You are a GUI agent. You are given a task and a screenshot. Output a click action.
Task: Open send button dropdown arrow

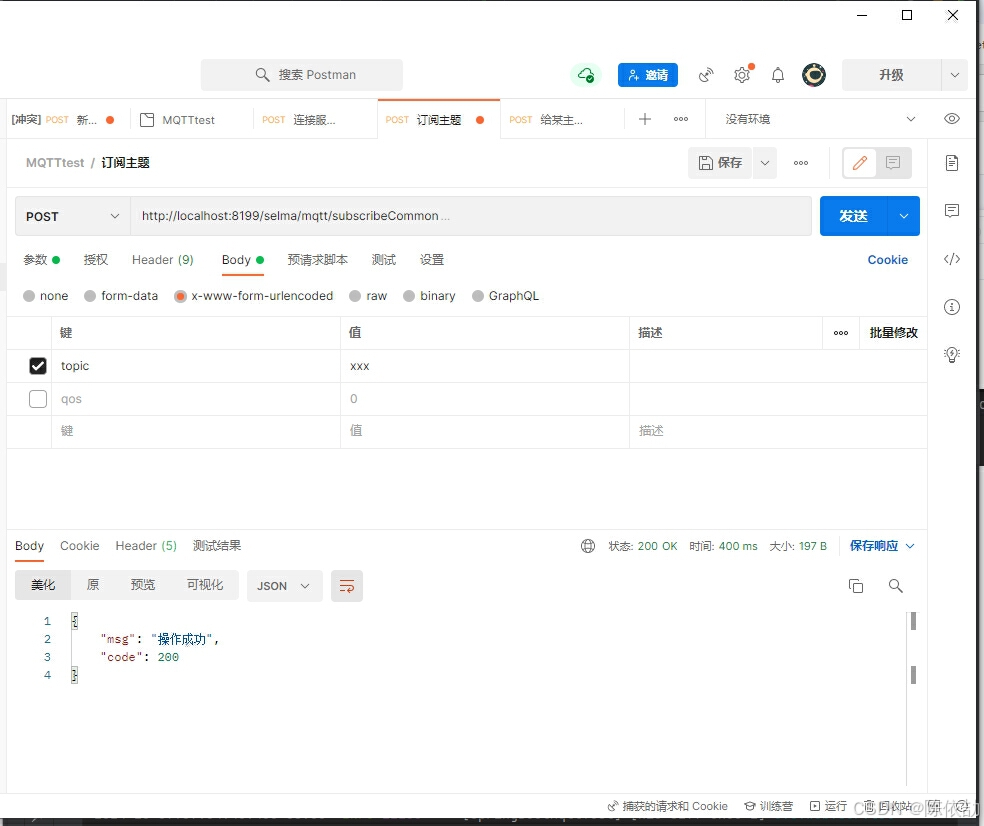click(x=904, y=216)
